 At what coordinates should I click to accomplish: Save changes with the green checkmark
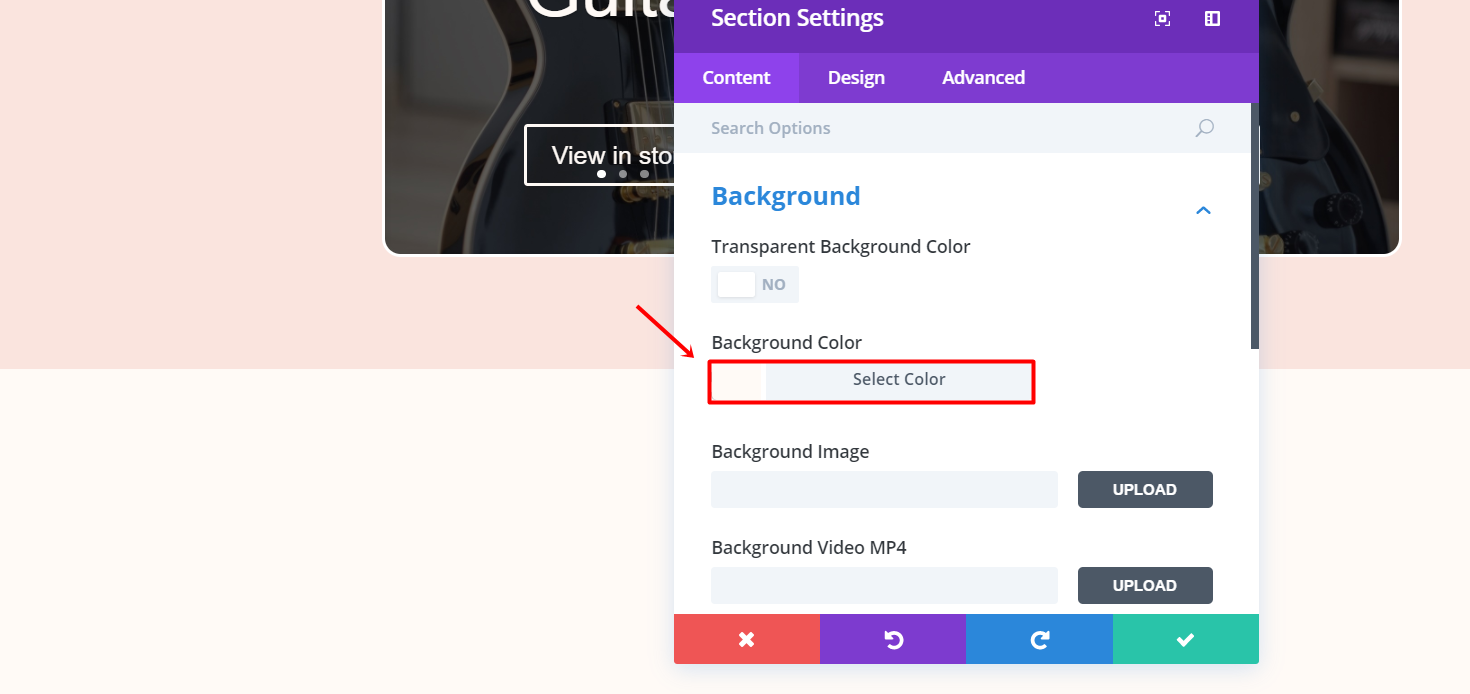click(1185, 639)
